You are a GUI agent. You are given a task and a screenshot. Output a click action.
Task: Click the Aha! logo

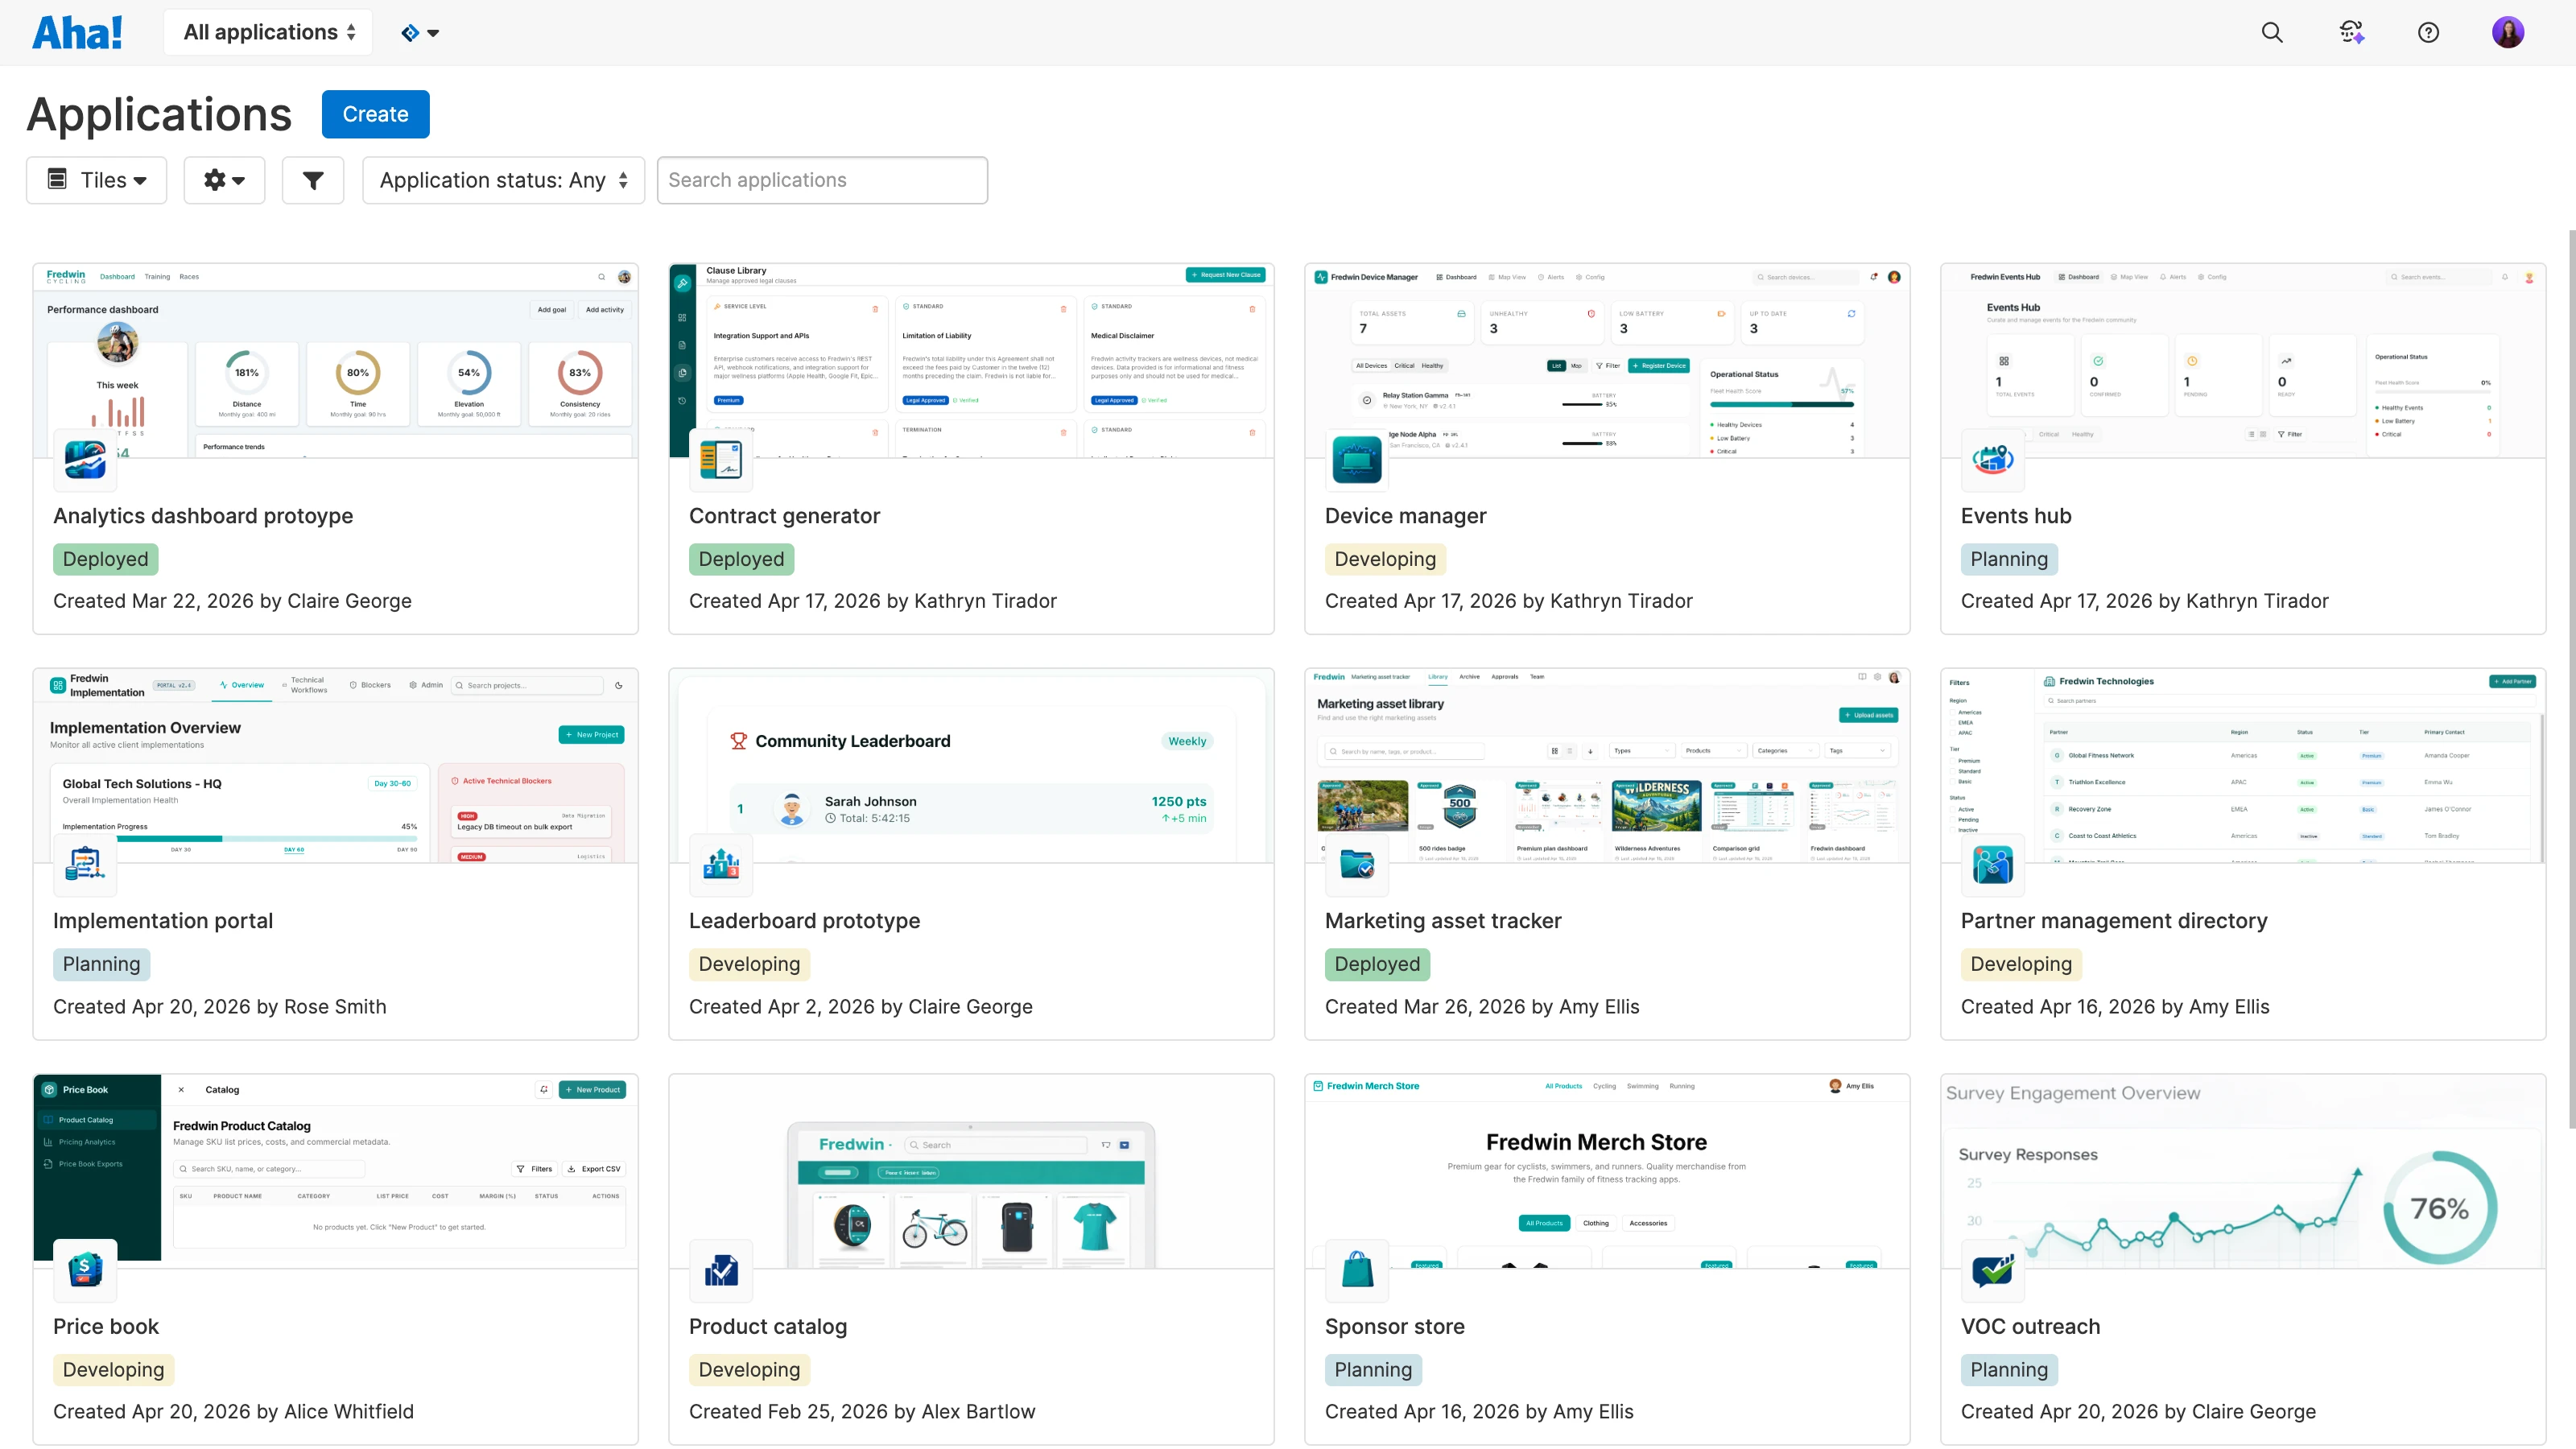click(77, 32)
